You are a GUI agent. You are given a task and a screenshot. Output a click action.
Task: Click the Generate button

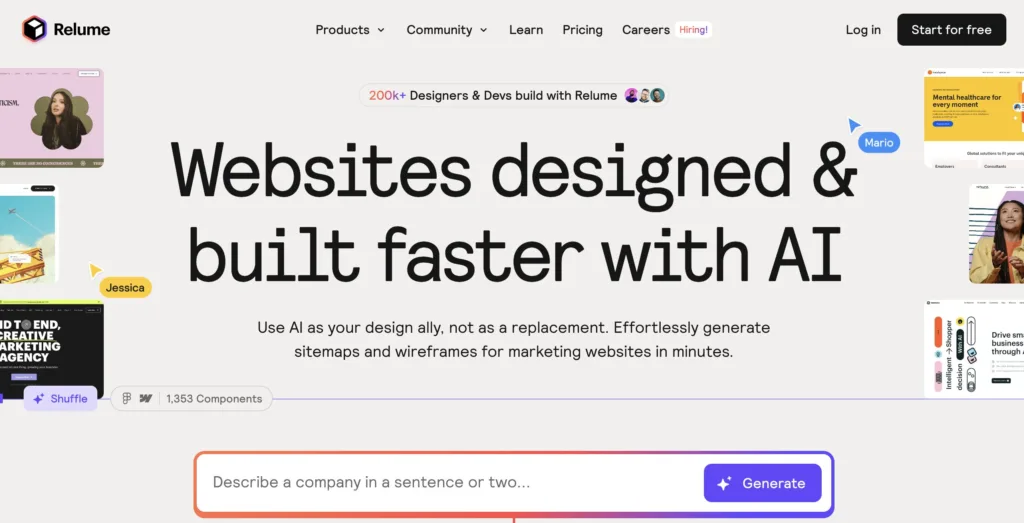(x=762, y=483)
